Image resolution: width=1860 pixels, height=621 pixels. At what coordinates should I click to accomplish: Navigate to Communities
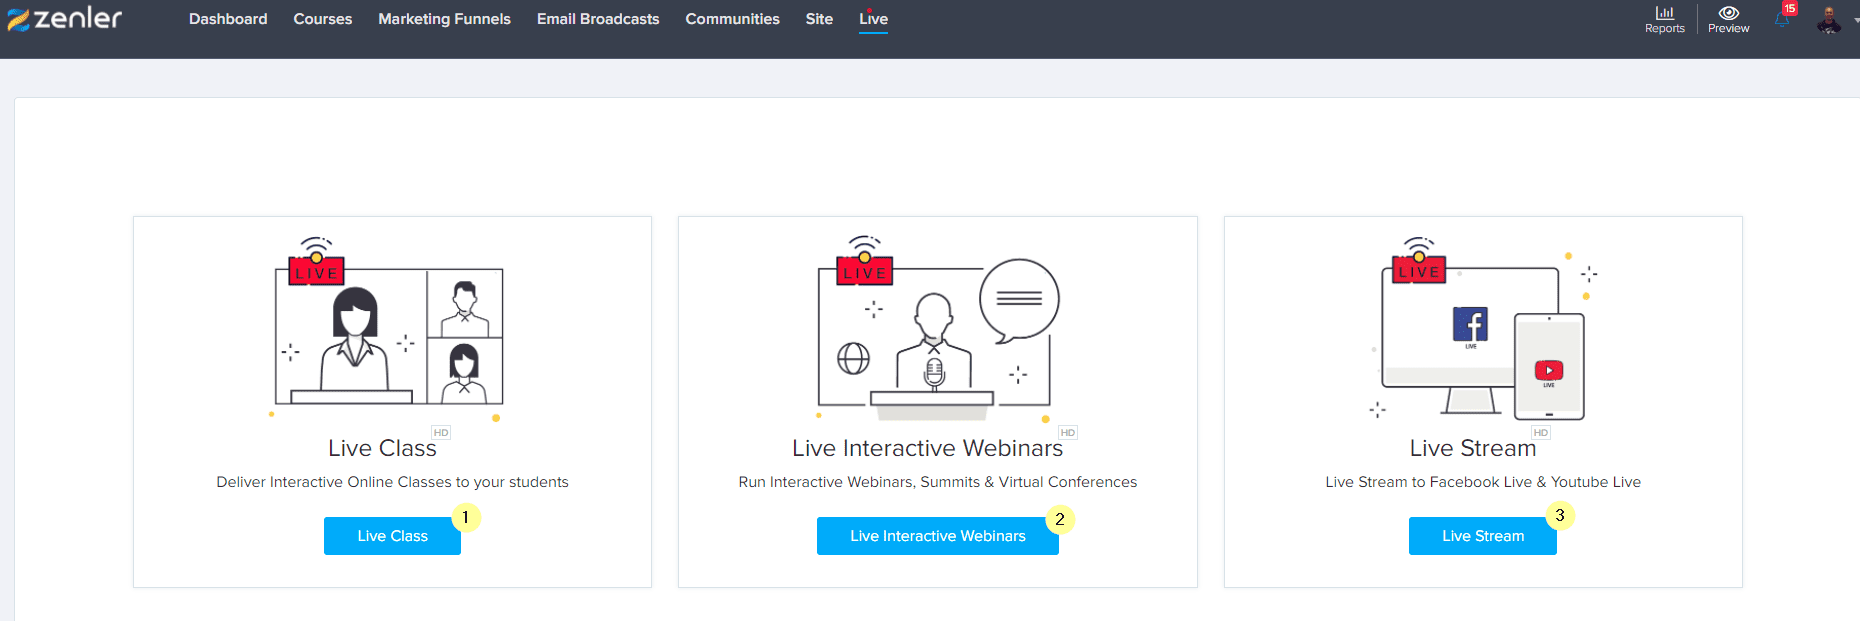click(732, 19)
